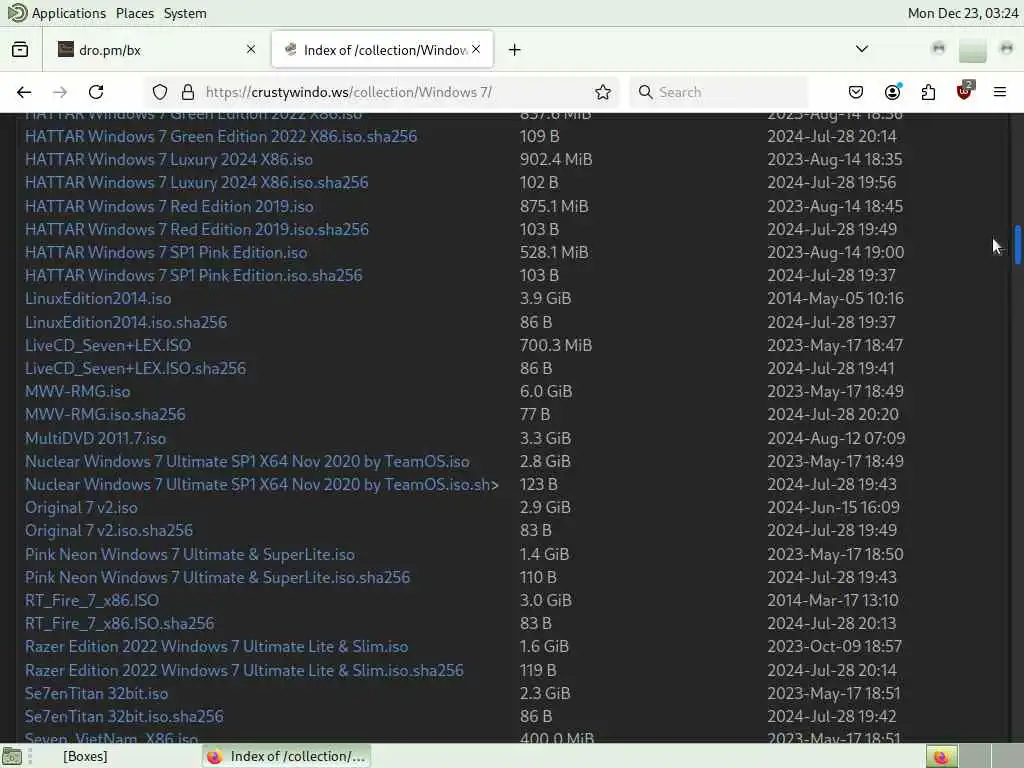Click the 700.3 MiB size value
This screenshot has height=768, width=1024.
pyautogui.click(x=556, y=345)
